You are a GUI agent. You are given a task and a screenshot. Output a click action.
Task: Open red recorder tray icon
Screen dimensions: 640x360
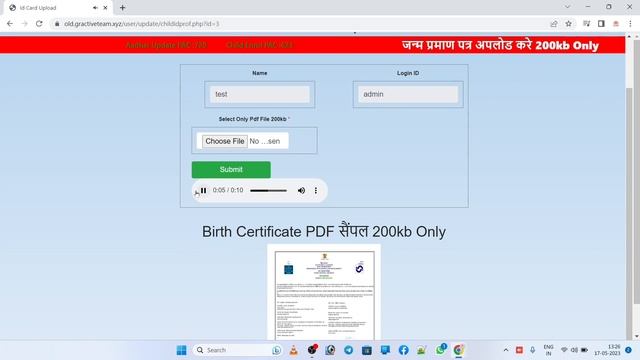tap(519, 350)
